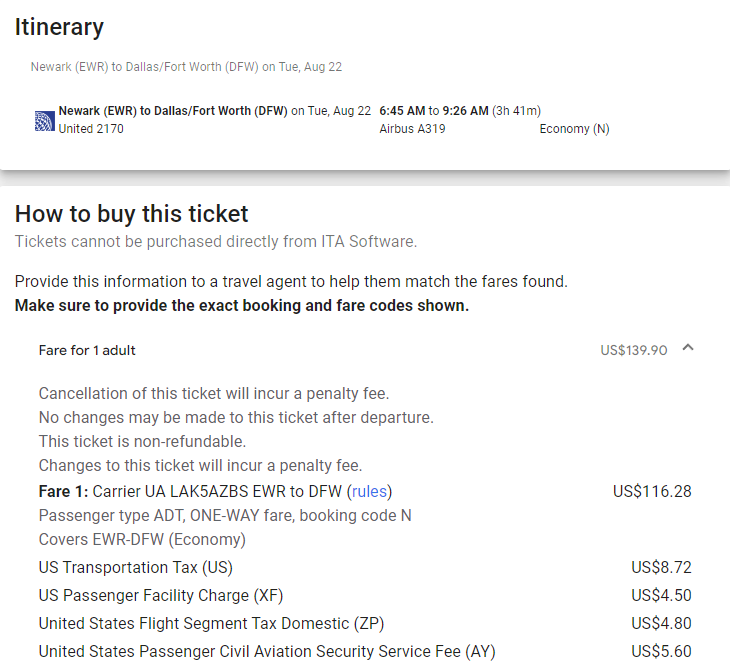This screenshot has width=730, height=664.
Task: Open the fare rules link
Action: tap(369, 491)
